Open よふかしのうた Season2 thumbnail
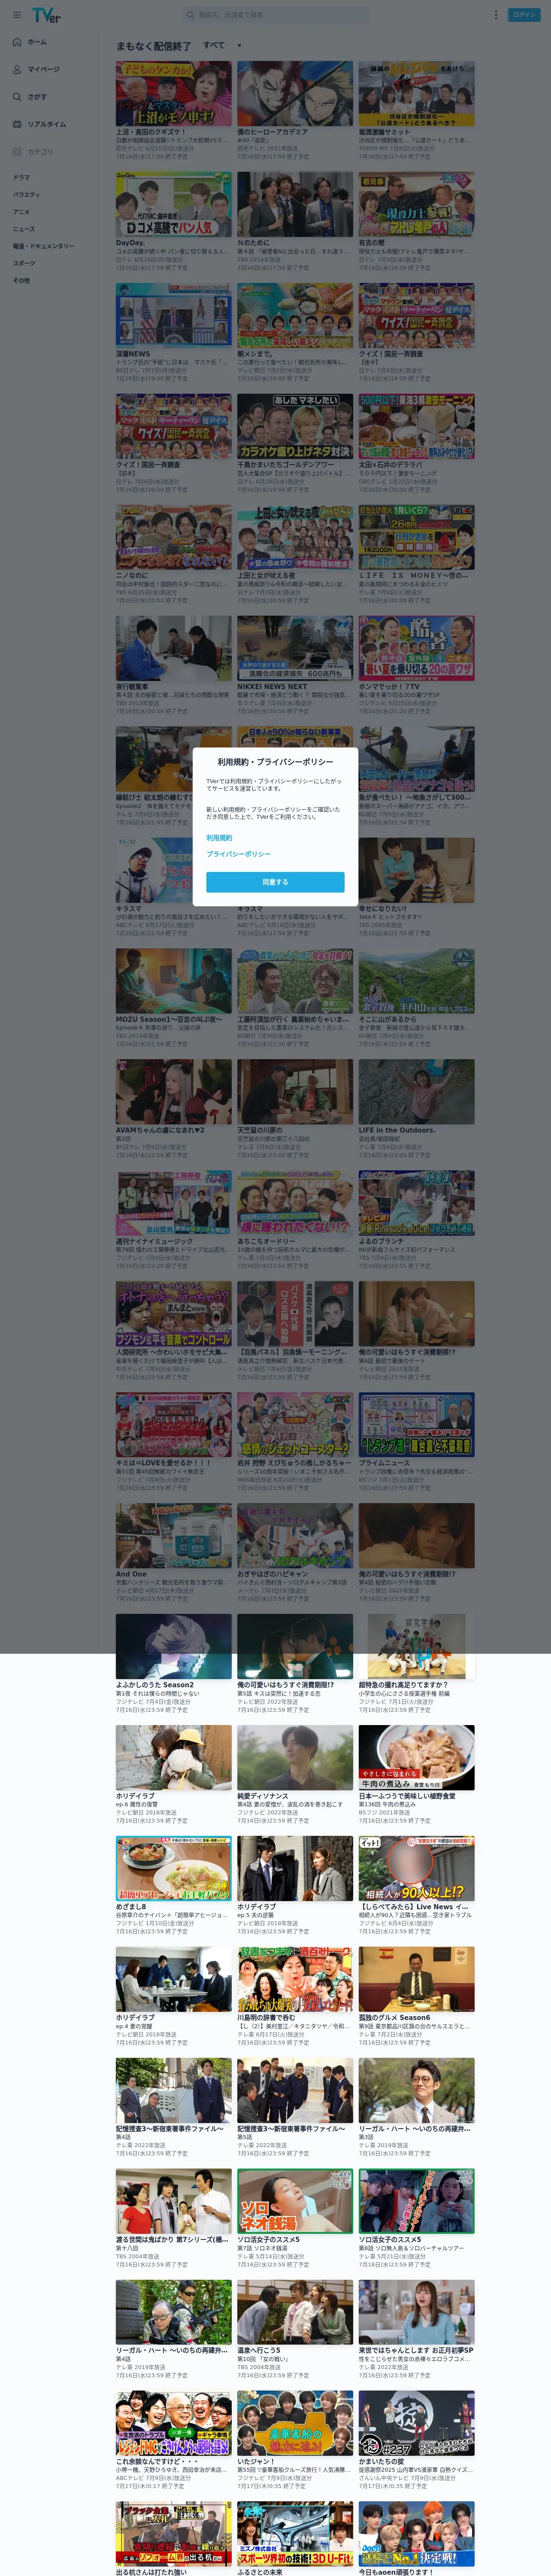Image resolution: width=551 pixels, height=2576 pixels. click(173, 1646)
